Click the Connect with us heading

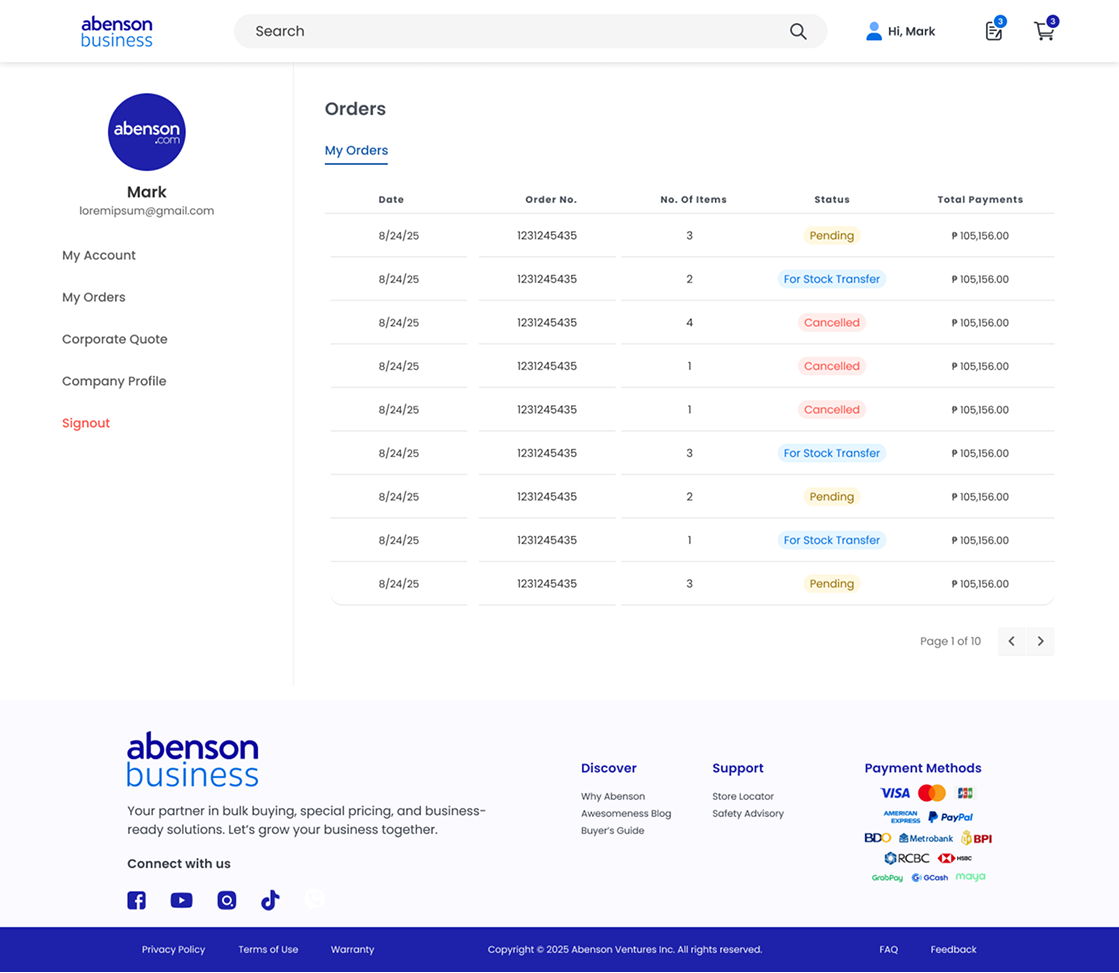pyautogui.click(x=179, y=864)
